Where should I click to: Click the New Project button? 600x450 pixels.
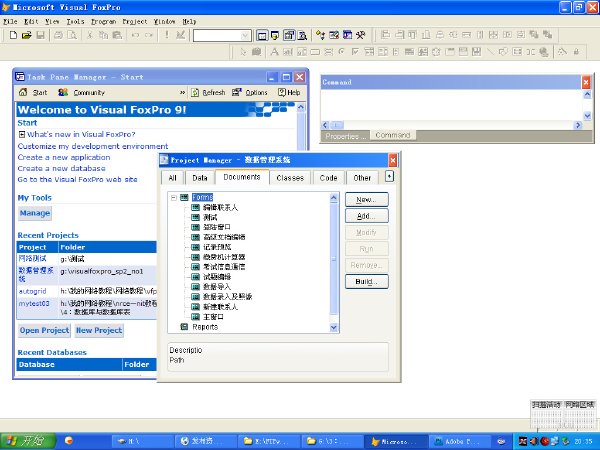pos(99,330)
